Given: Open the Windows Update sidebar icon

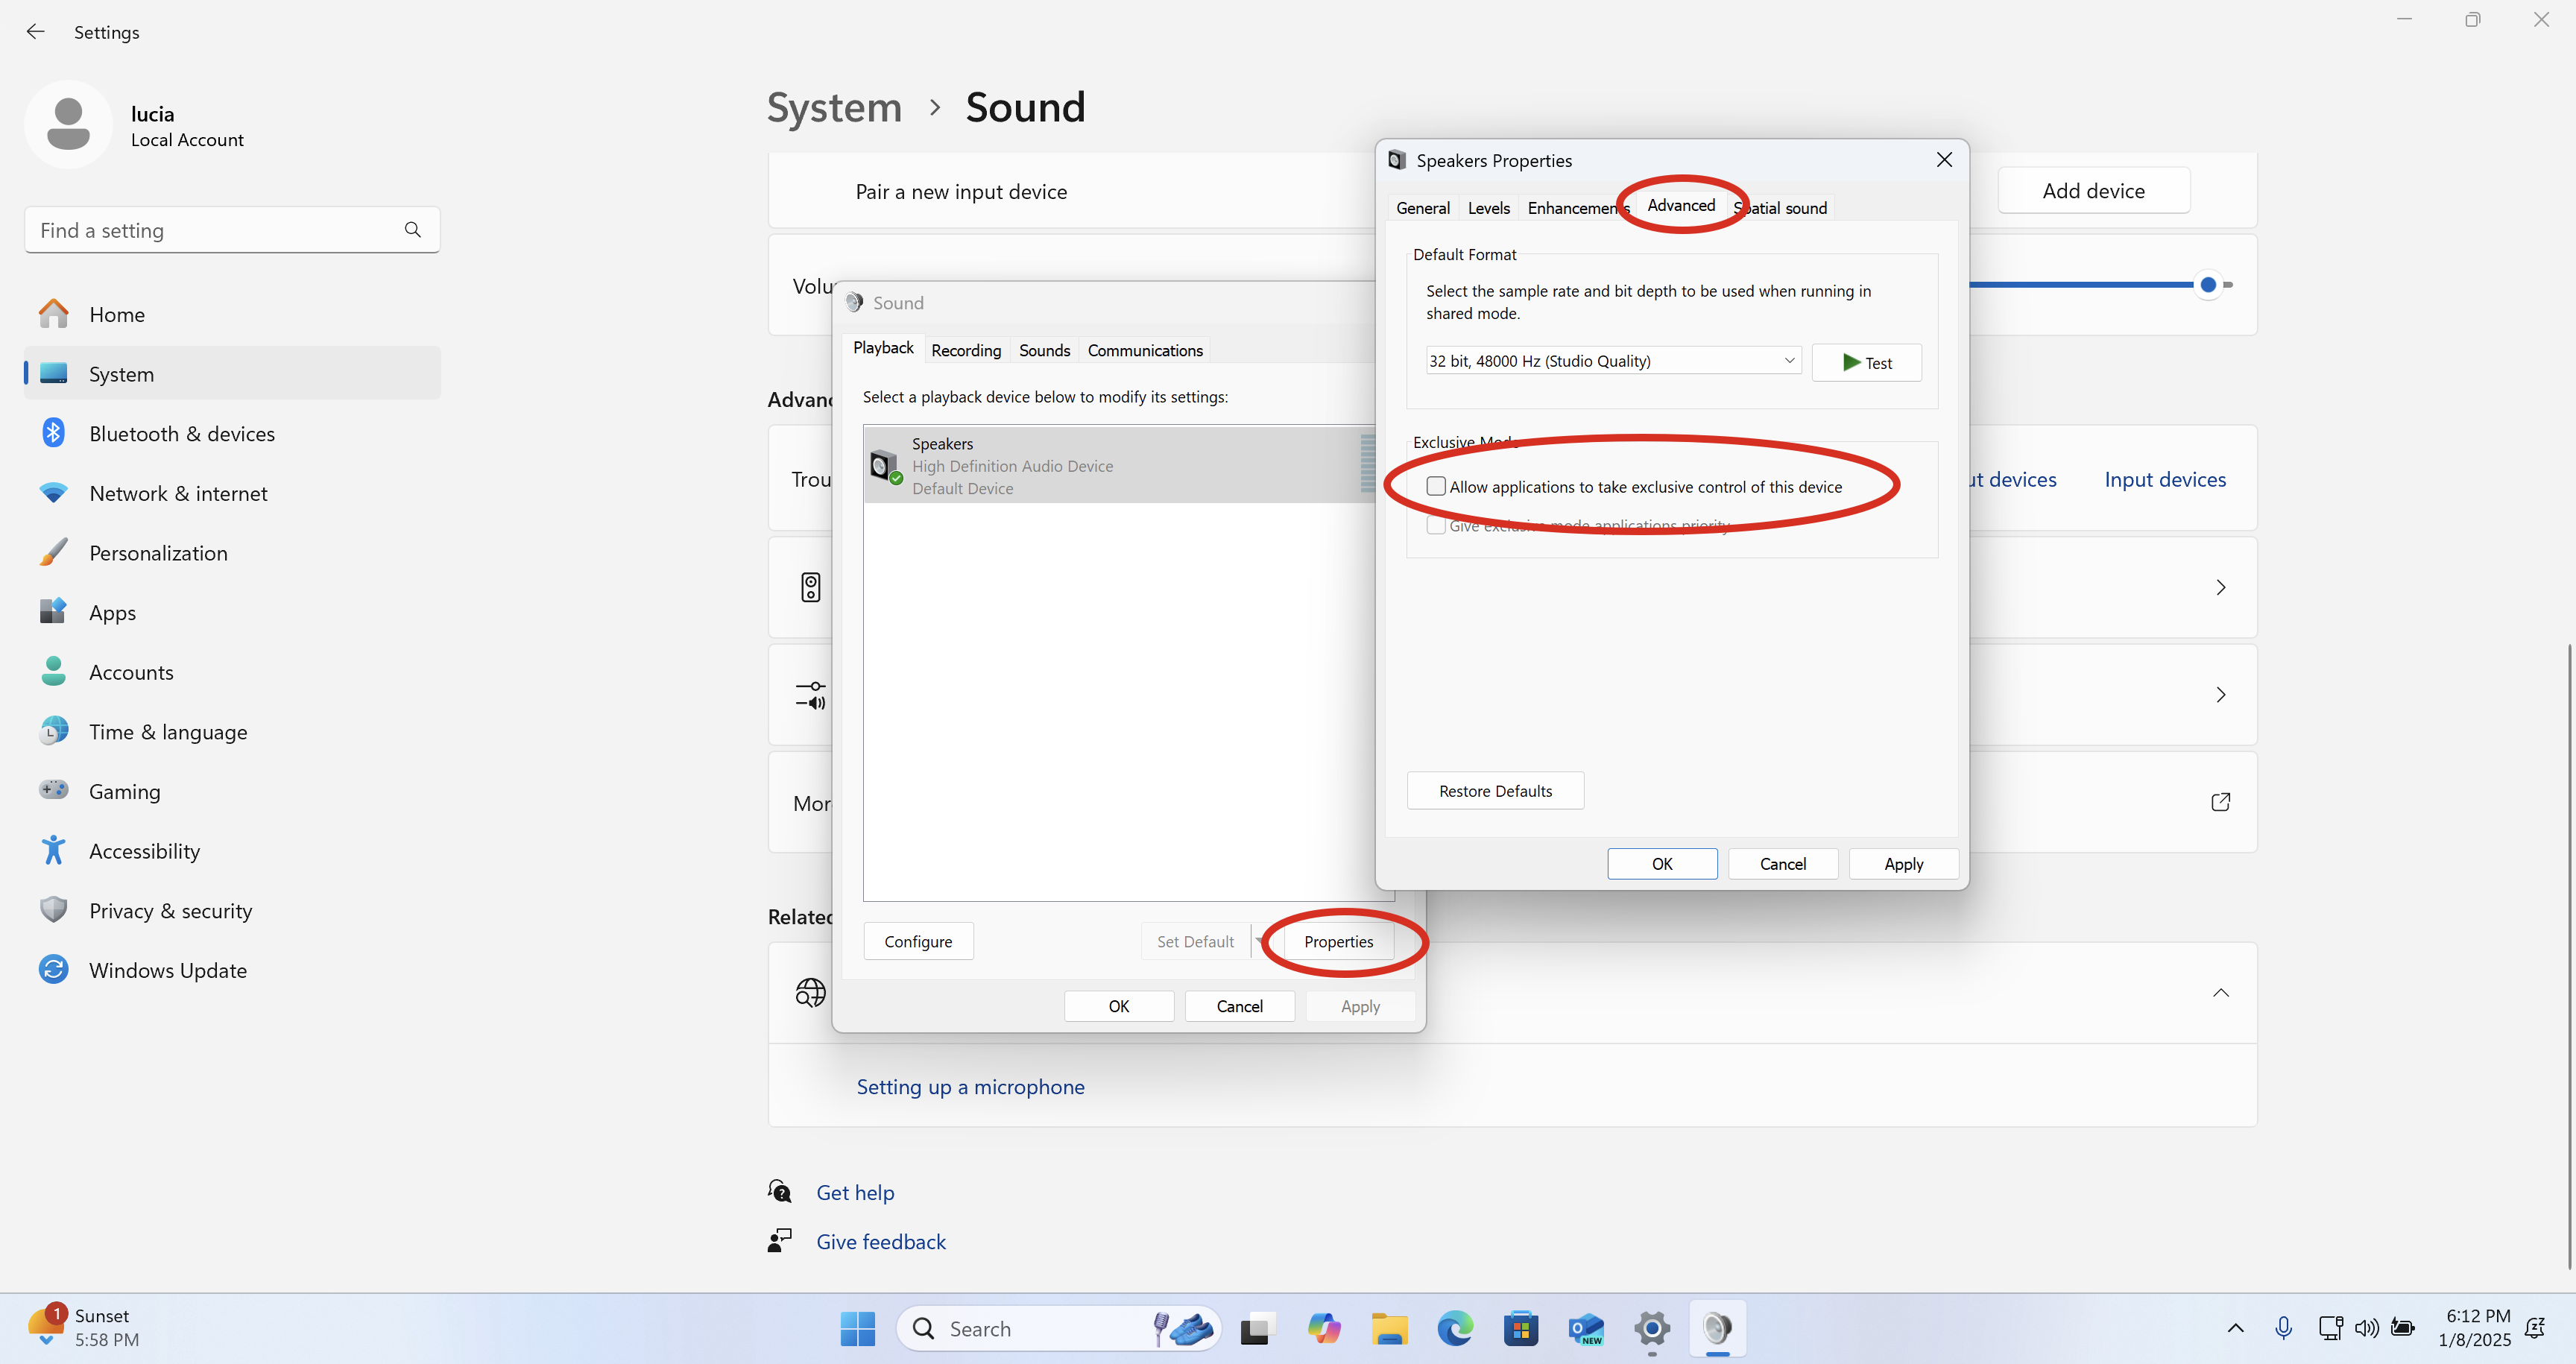Looking at the screenshot, I should coord(53,969).
